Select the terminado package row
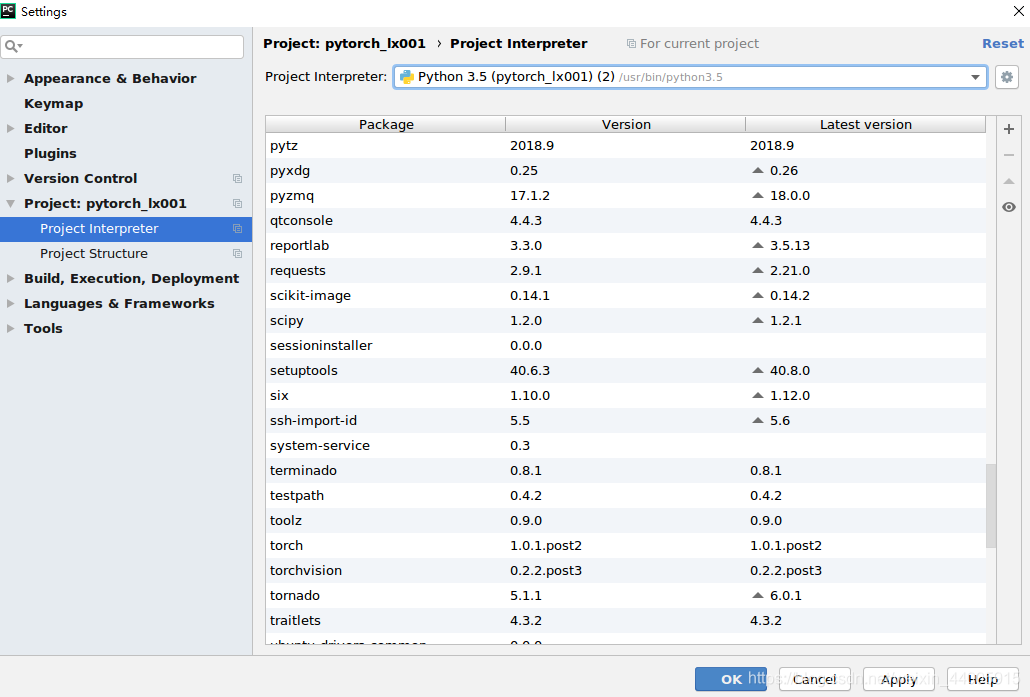Image resolution: width=1030 pixels, height=697 pixels. pyautogui.click(x=626, y=470)
